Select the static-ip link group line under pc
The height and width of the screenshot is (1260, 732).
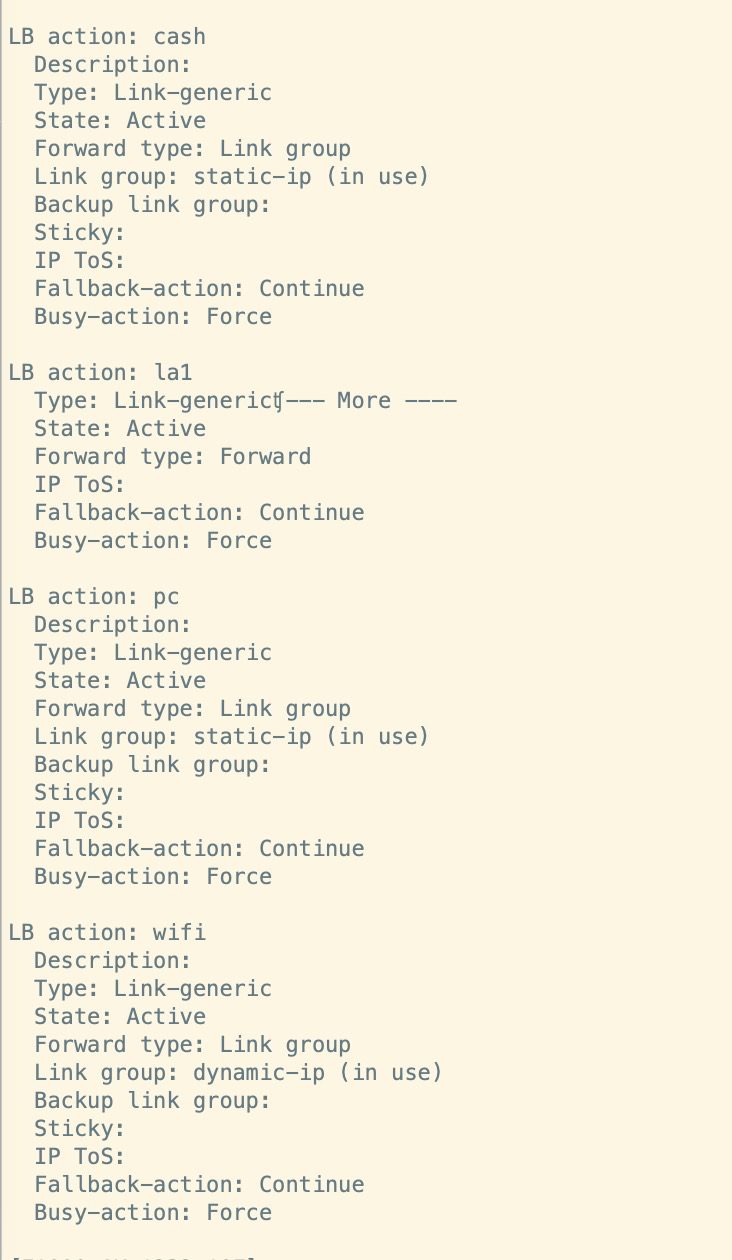tap(231, 737)
